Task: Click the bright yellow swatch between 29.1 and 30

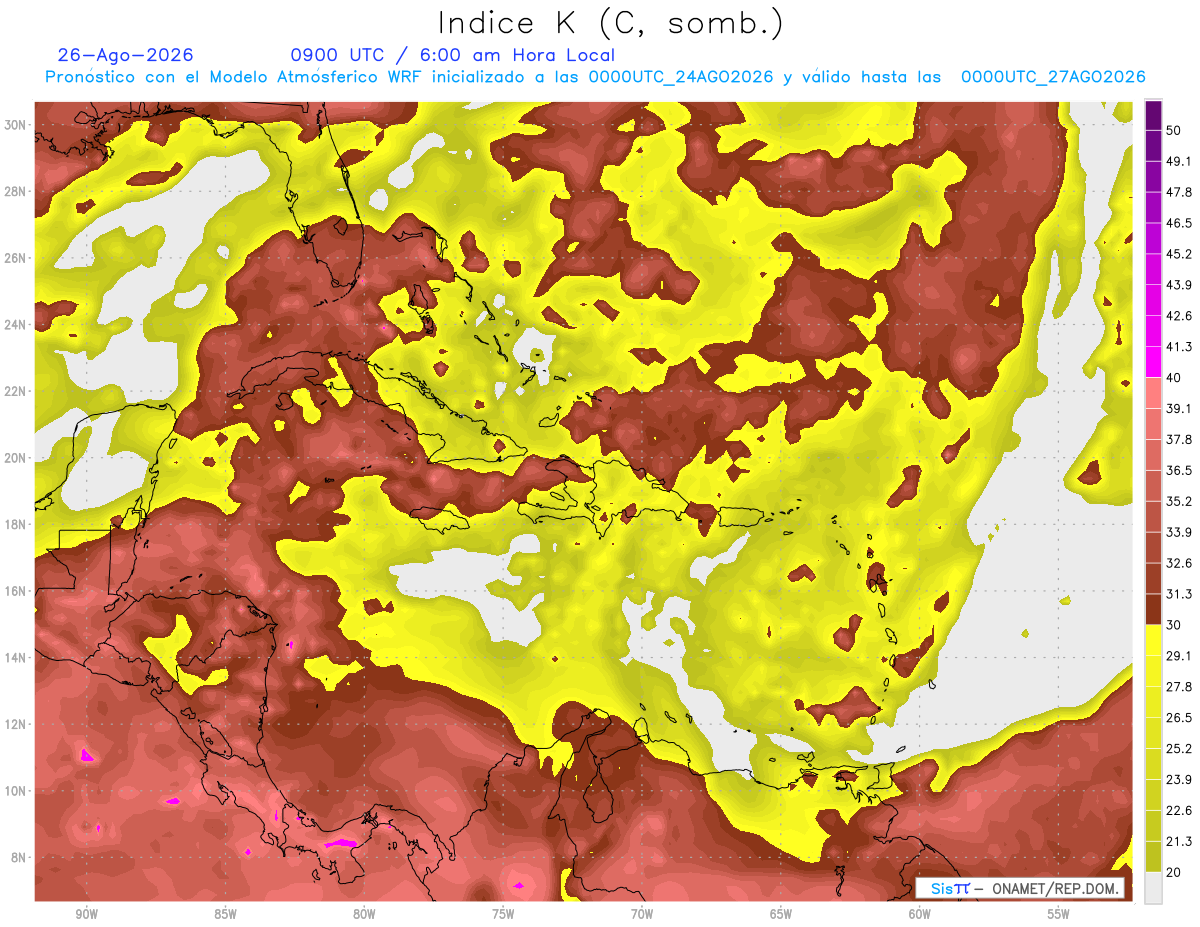Action: coord(1153,640)
